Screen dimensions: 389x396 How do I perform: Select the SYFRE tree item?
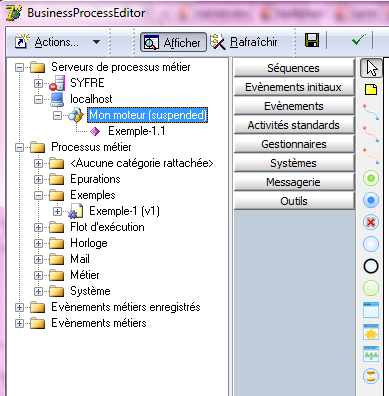[x=87, y=83]
